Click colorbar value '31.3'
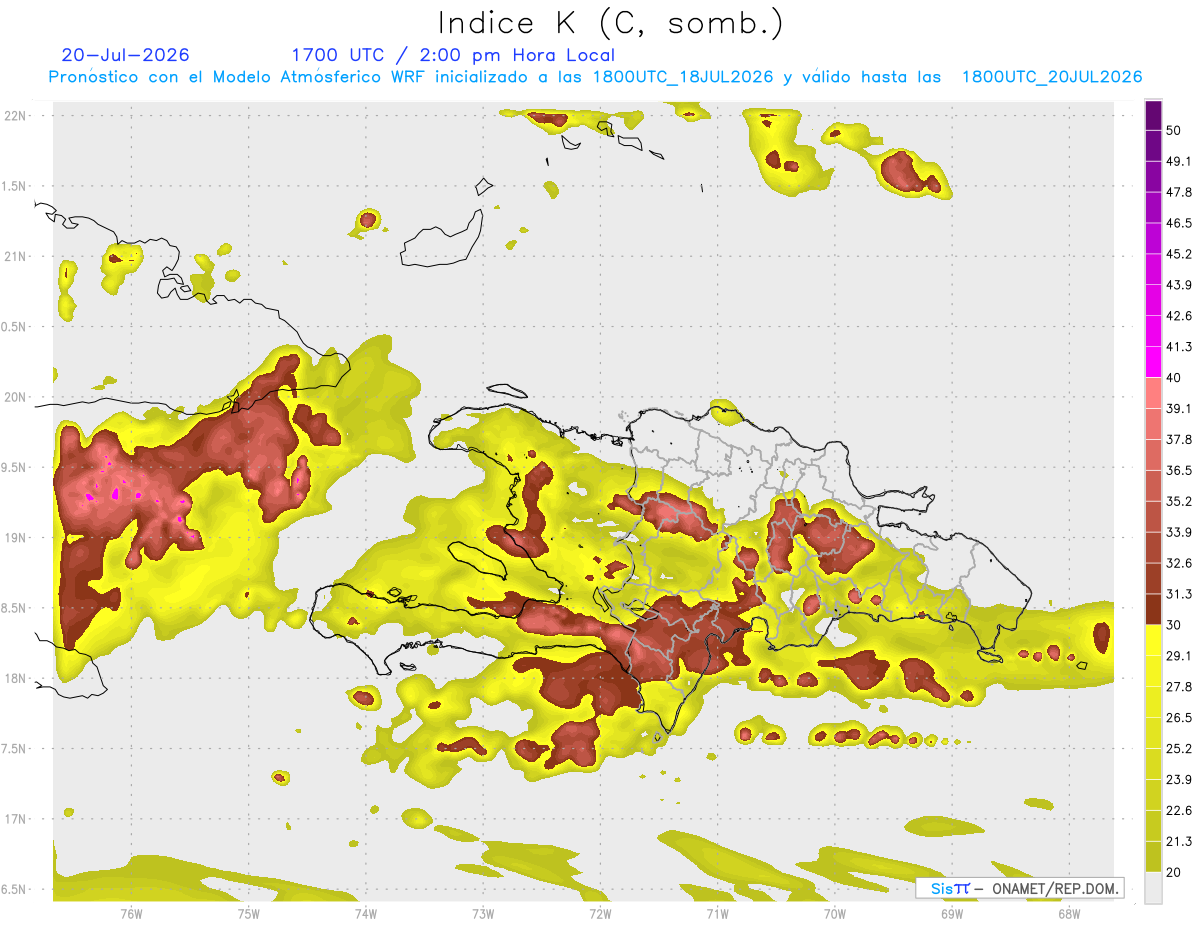The image size is (1200, 927). [x=1179, y=594]
